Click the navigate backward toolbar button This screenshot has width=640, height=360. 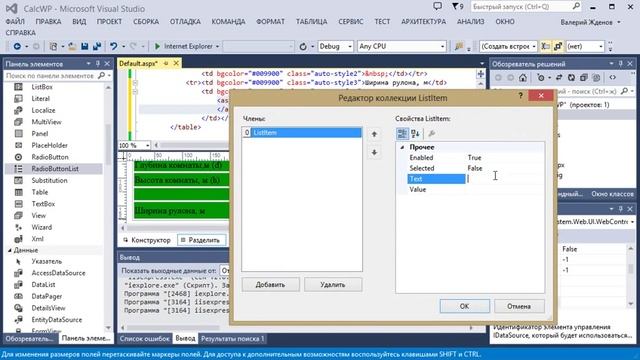pos(17,47)
